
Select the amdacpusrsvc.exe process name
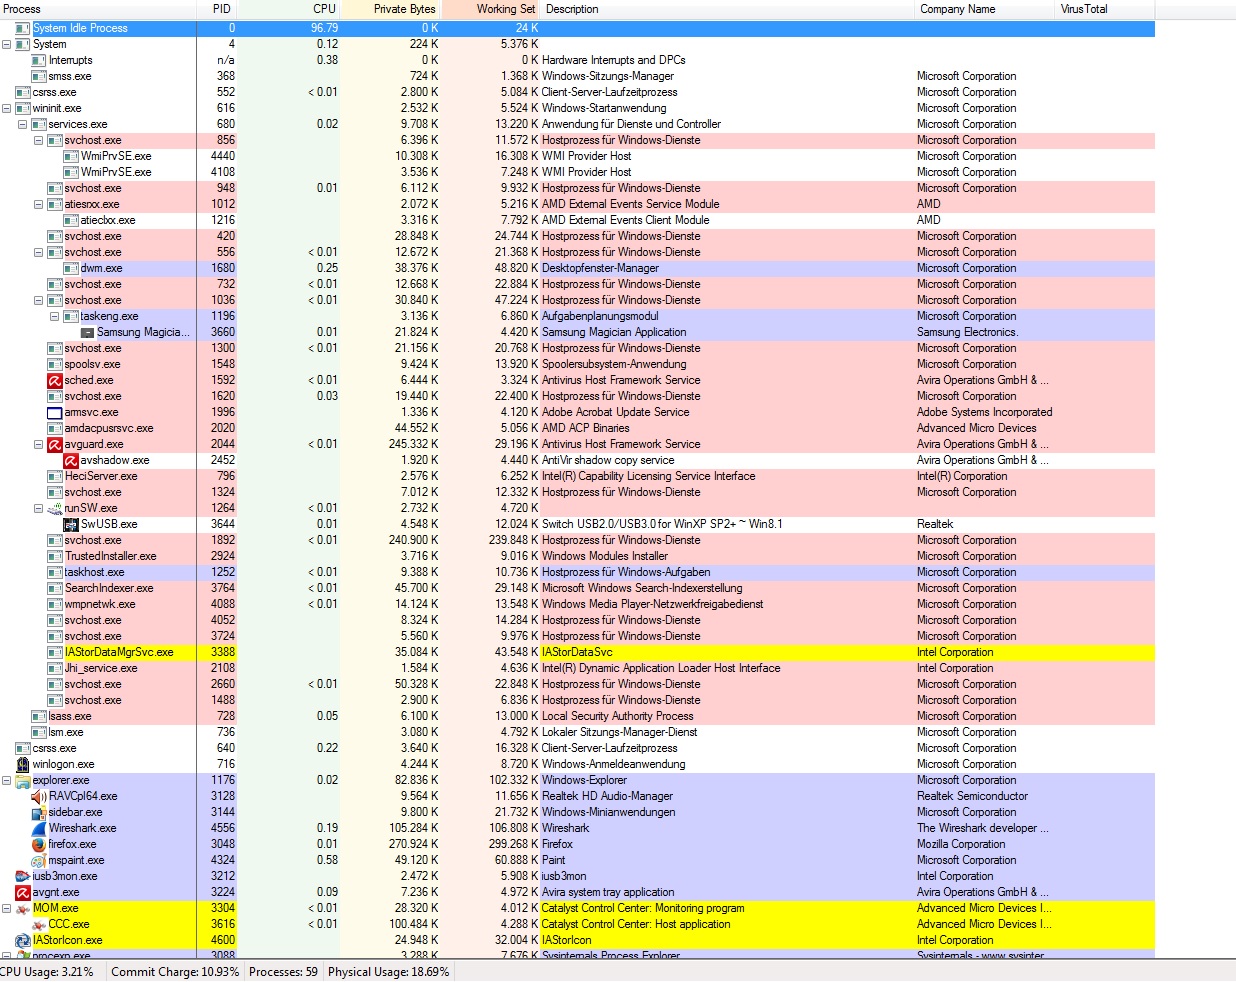coord(109,428)
